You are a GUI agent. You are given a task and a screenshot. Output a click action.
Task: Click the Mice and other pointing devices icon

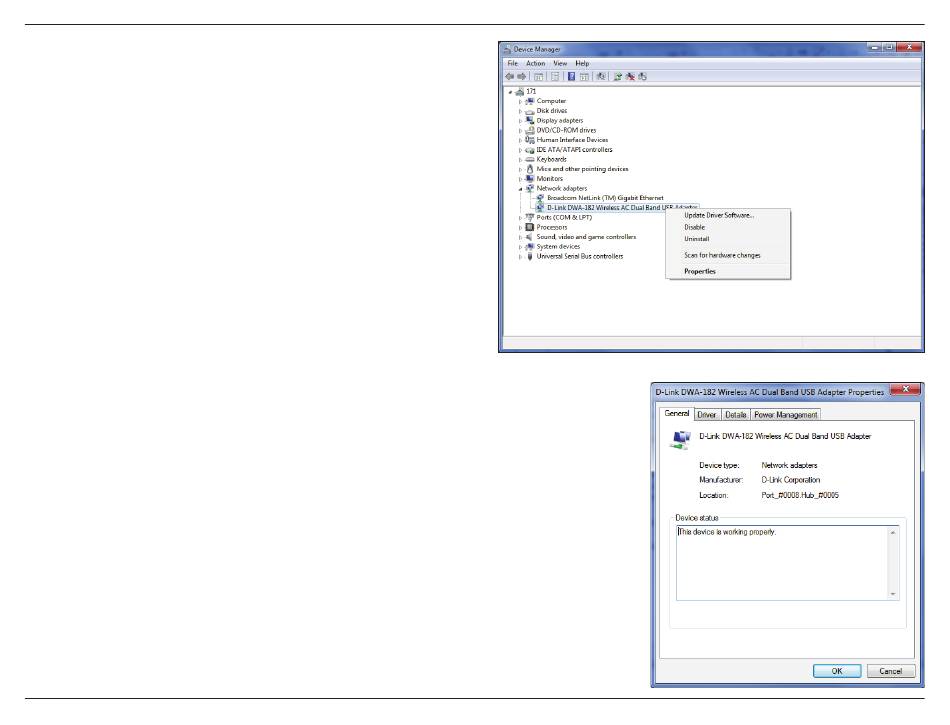530,169
